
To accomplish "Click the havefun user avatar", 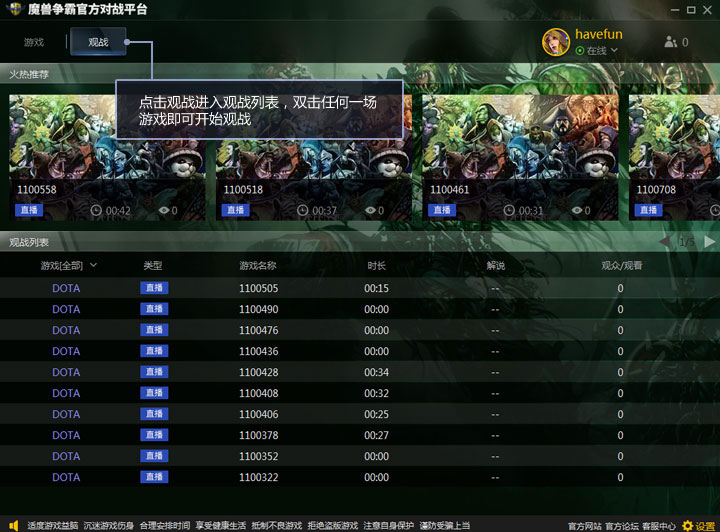I will coord(556,41).
